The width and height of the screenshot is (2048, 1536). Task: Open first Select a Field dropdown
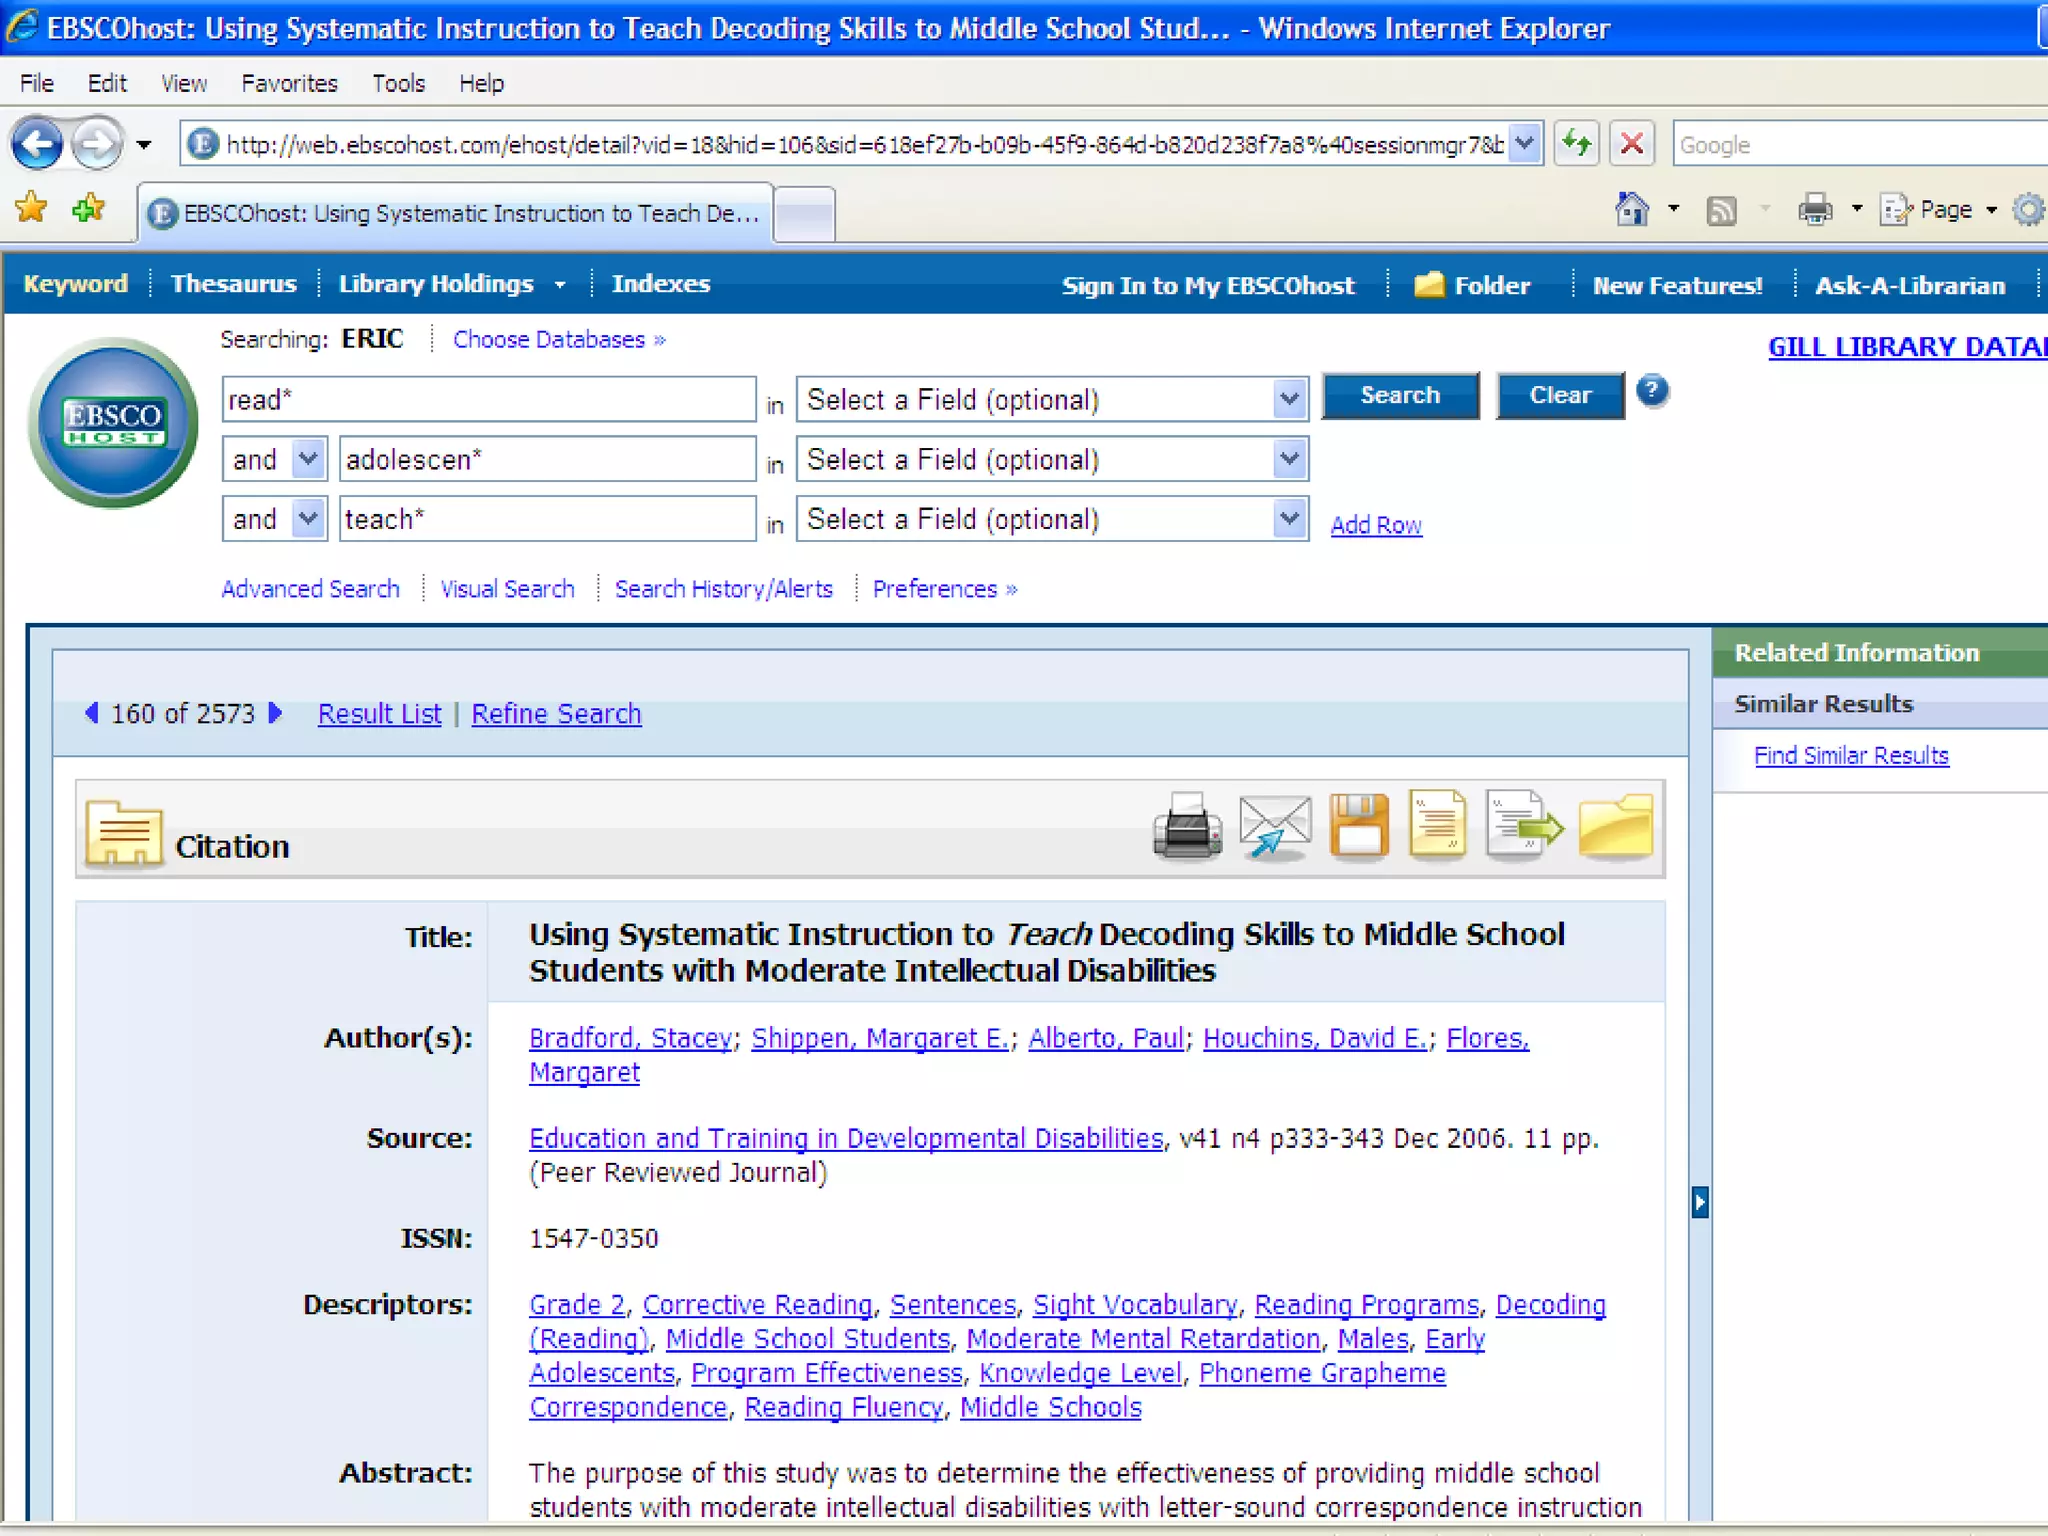click(1289, 399)
